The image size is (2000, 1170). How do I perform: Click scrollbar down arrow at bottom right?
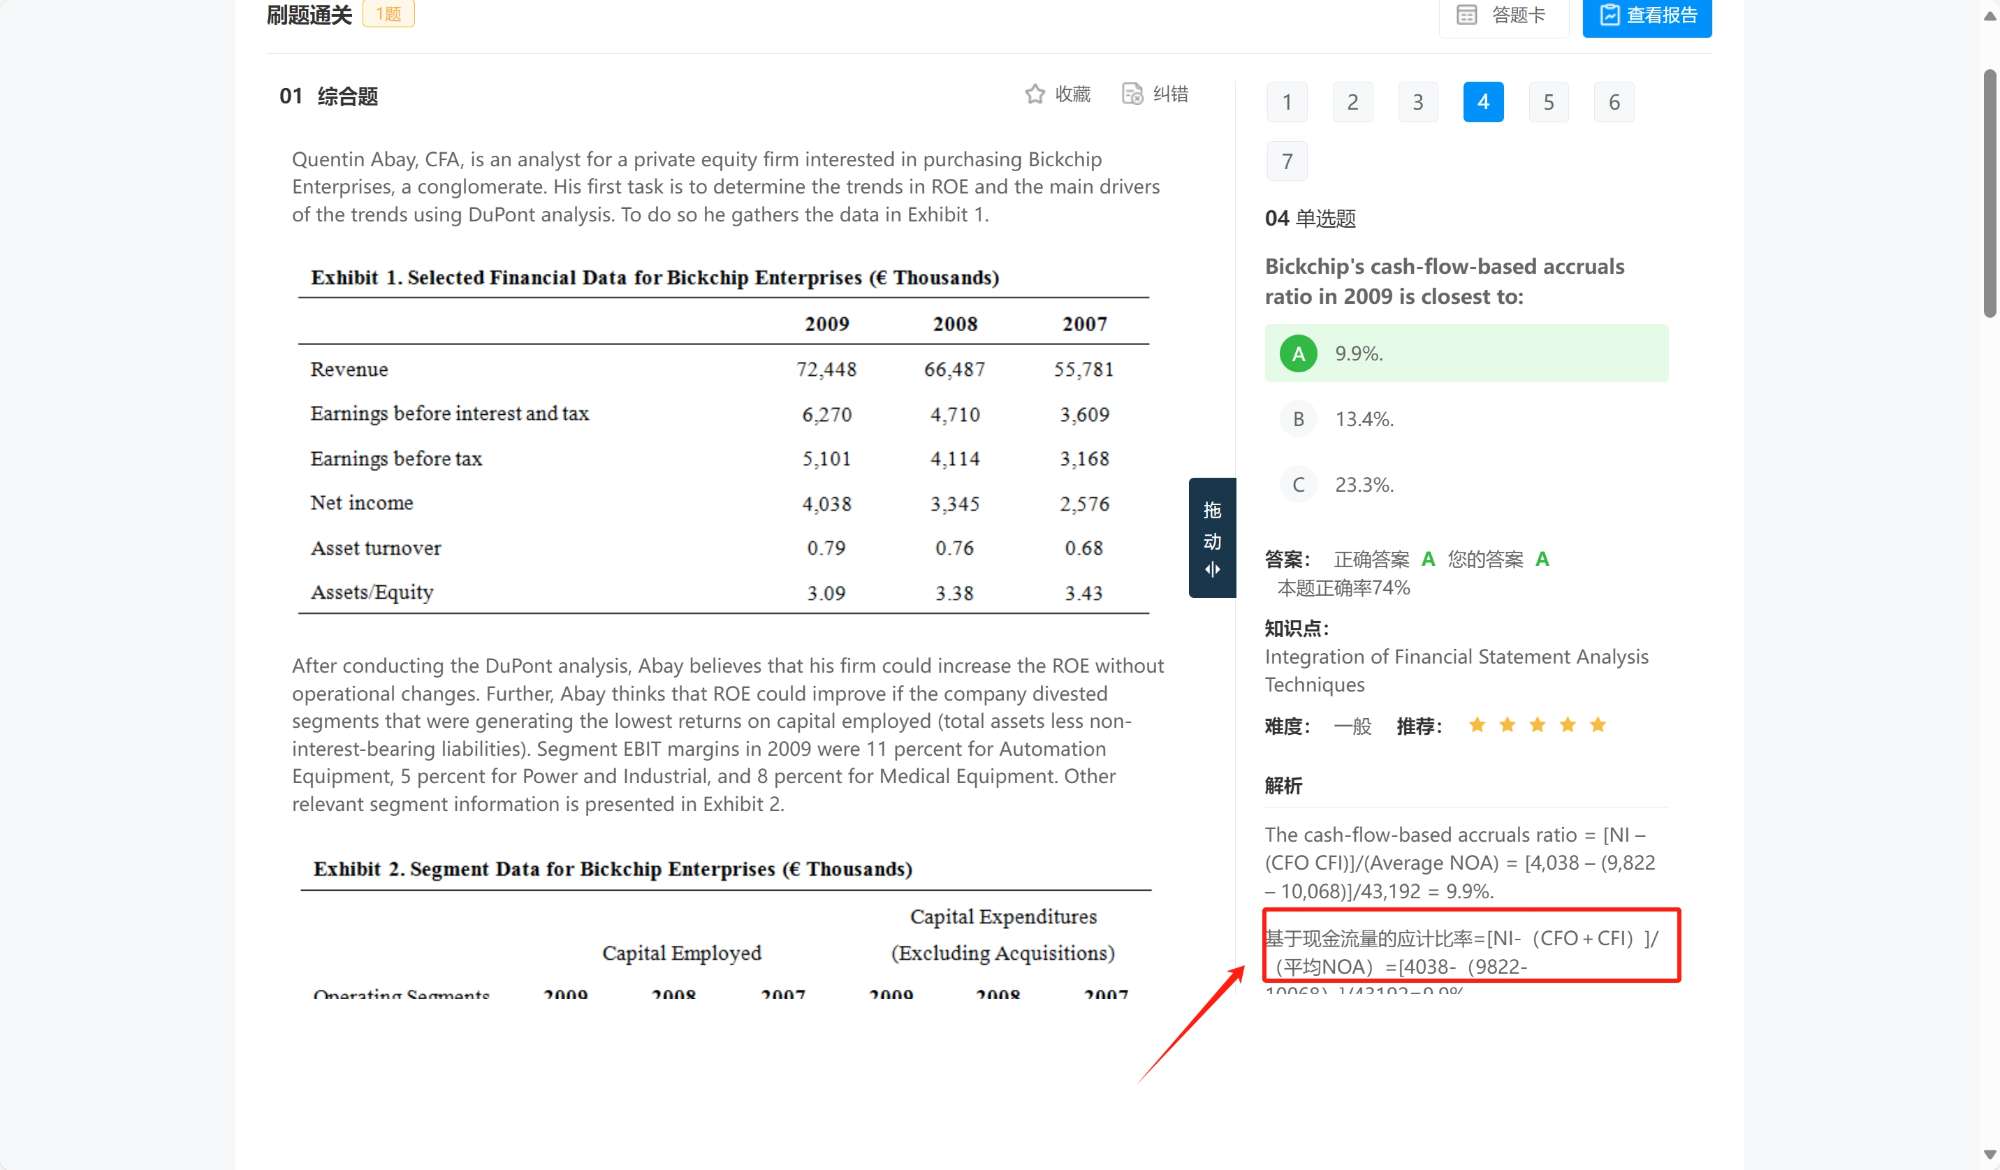tap(1989, 1155)
